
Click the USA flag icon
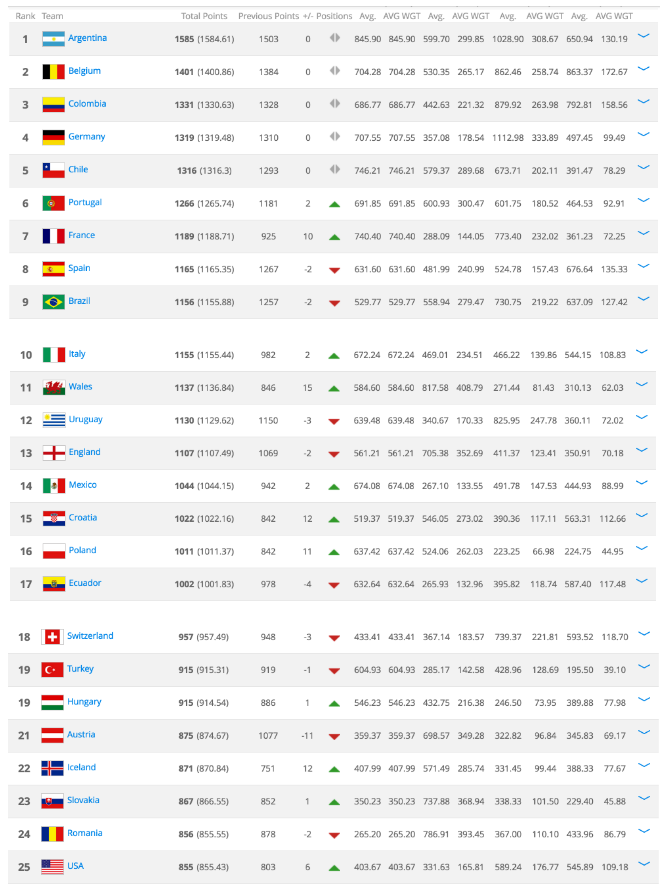point(53,867)
